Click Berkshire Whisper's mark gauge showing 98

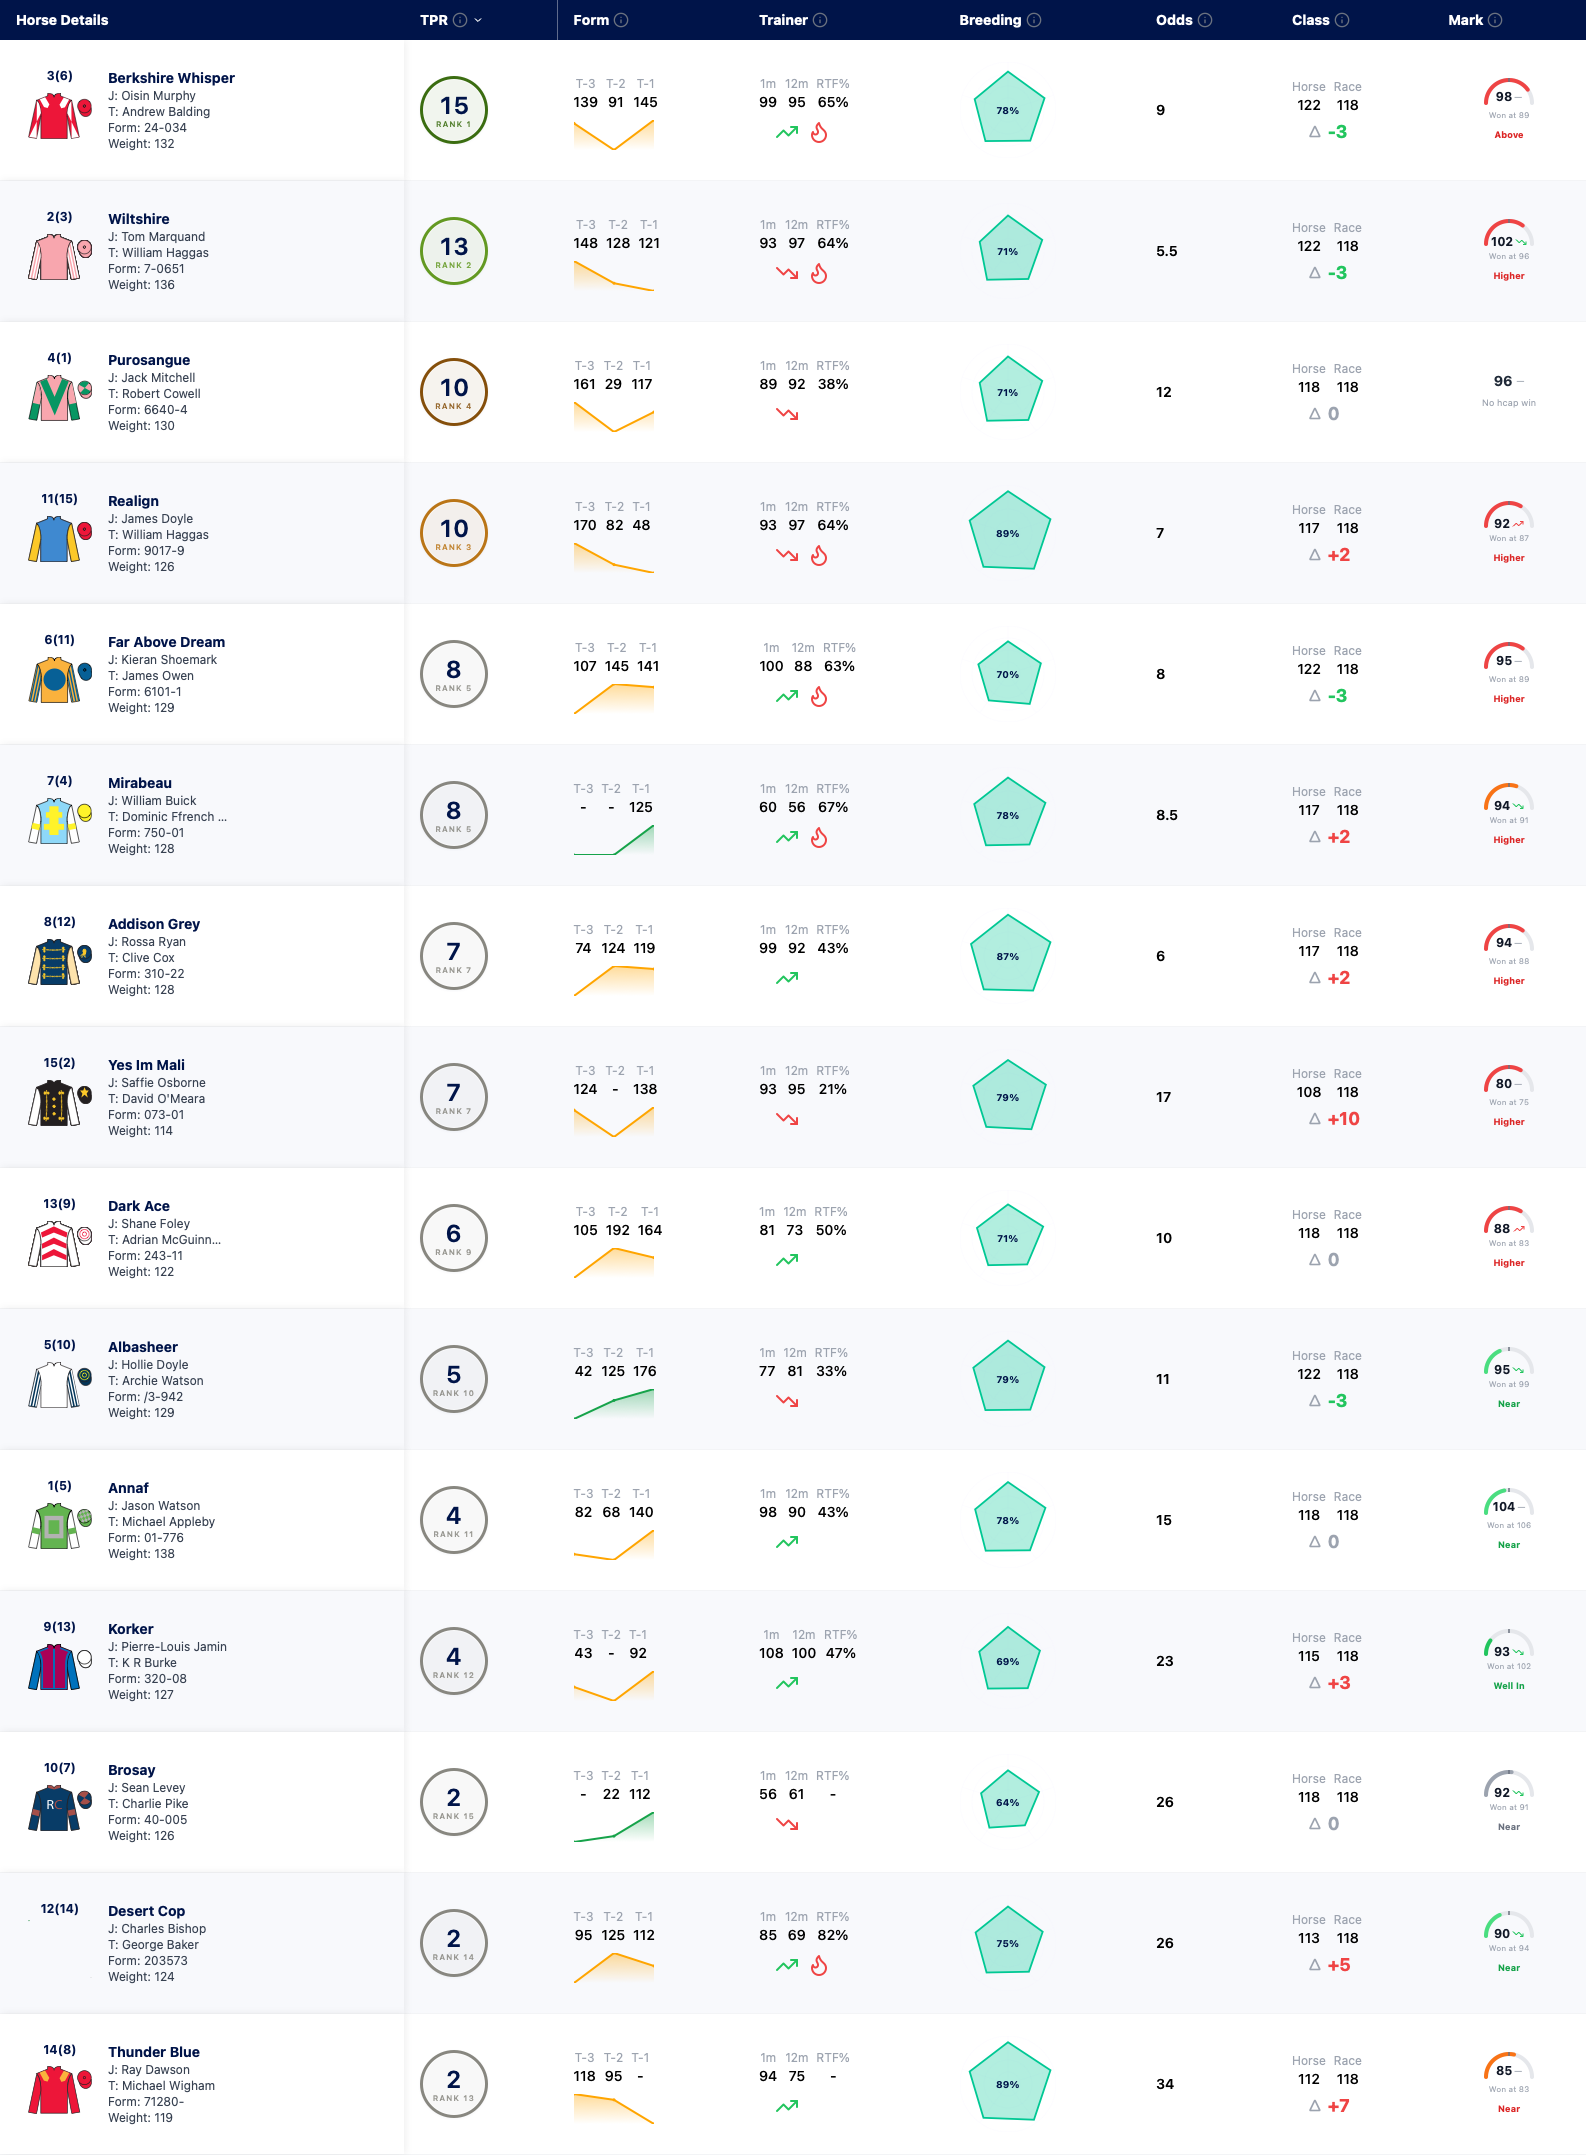pos(1508,96)
